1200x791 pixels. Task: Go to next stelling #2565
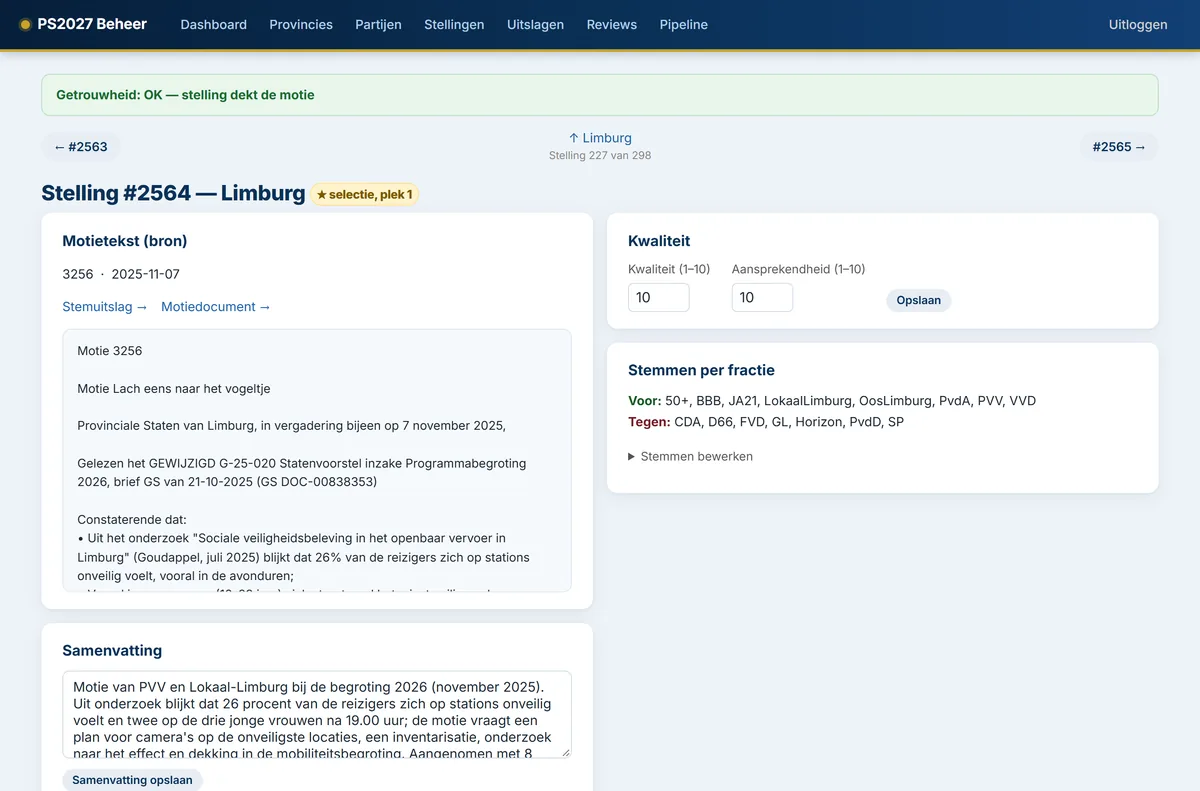pos(1119,147)
